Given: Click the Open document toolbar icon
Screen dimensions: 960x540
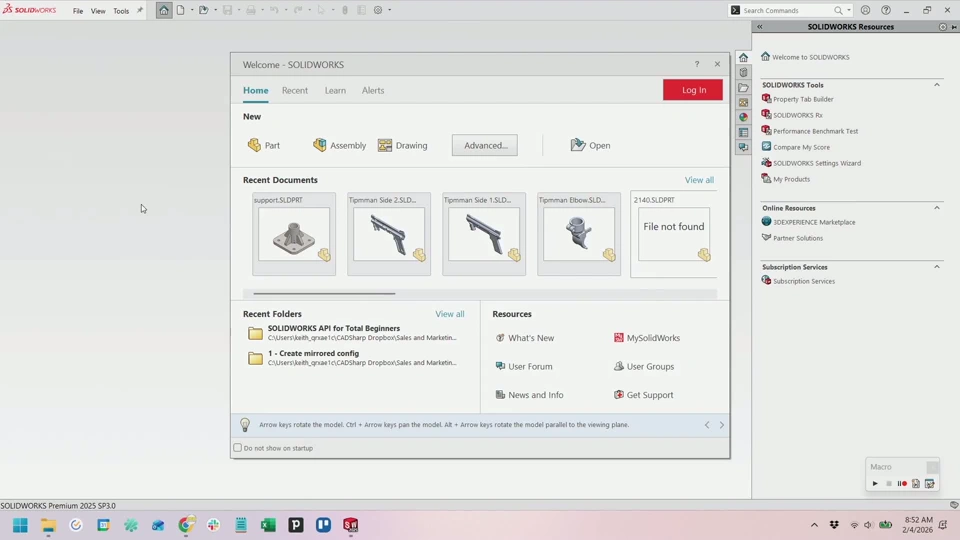Looking at the screenshot, I should [203, 10].
